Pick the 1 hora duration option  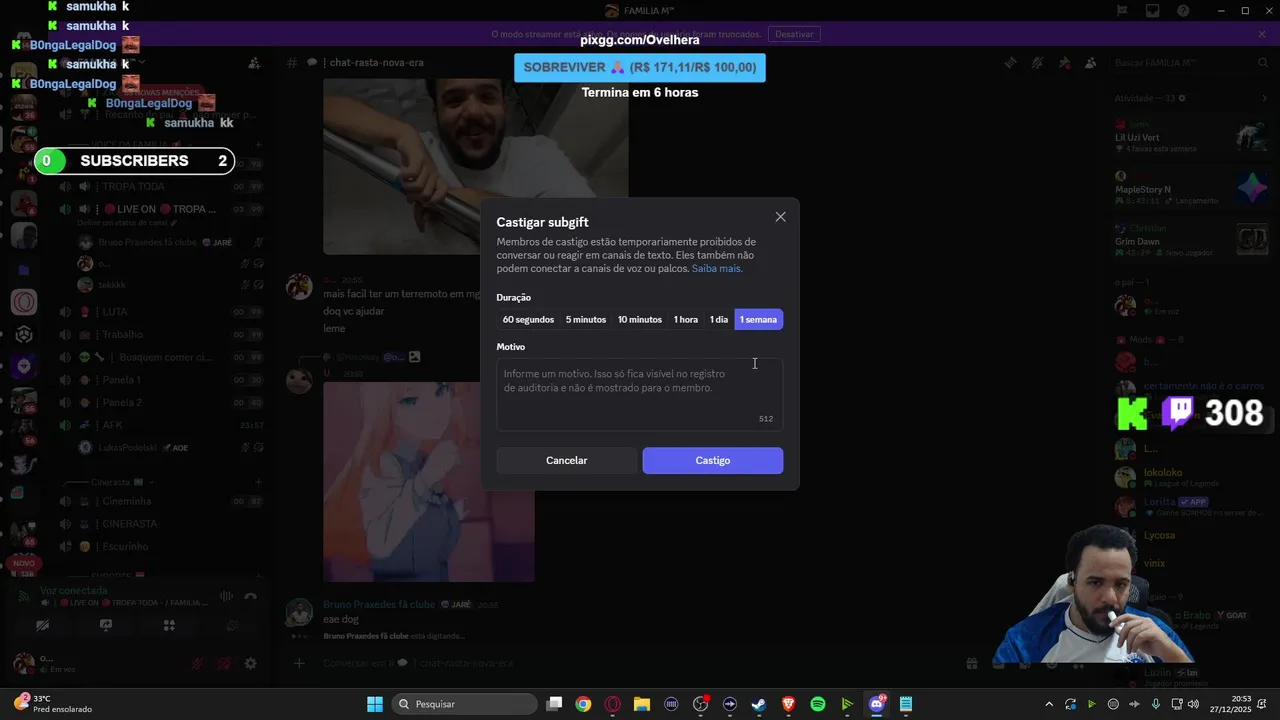(686, 320)
